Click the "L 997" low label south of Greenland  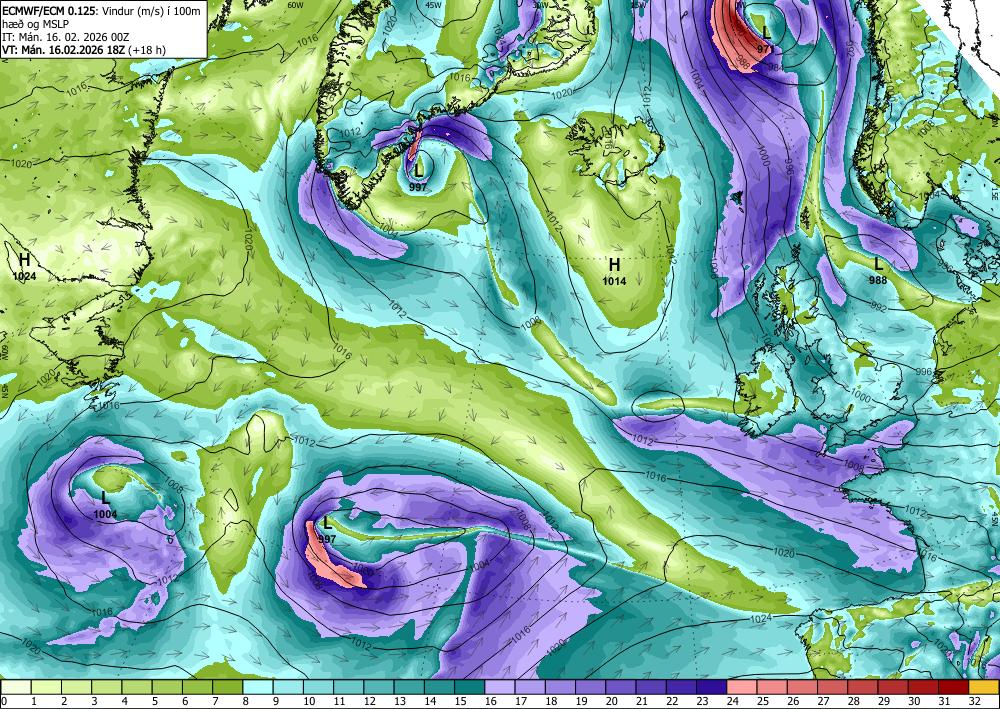click(418, 177)
